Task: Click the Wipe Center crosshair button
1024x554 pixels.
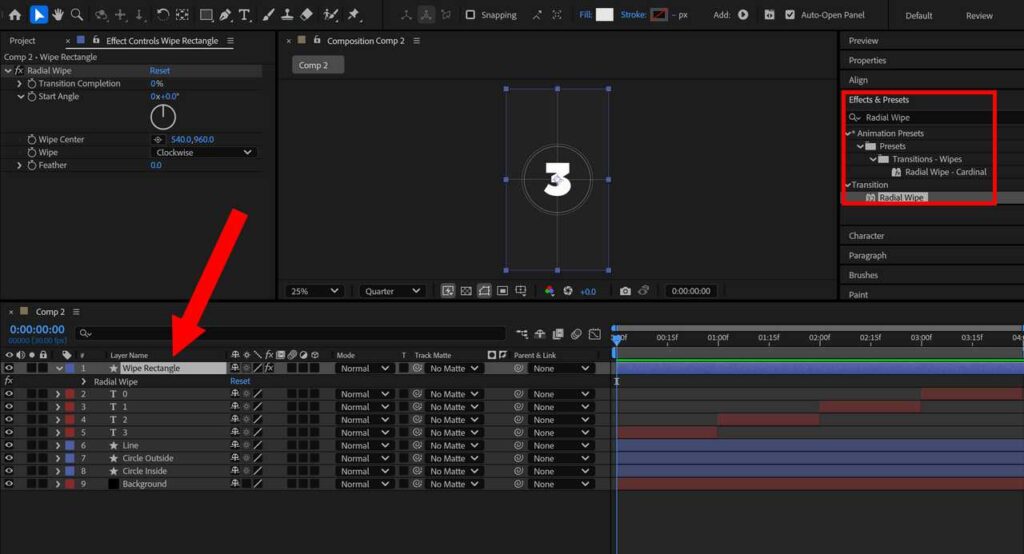Action: (x=157, y=139)
